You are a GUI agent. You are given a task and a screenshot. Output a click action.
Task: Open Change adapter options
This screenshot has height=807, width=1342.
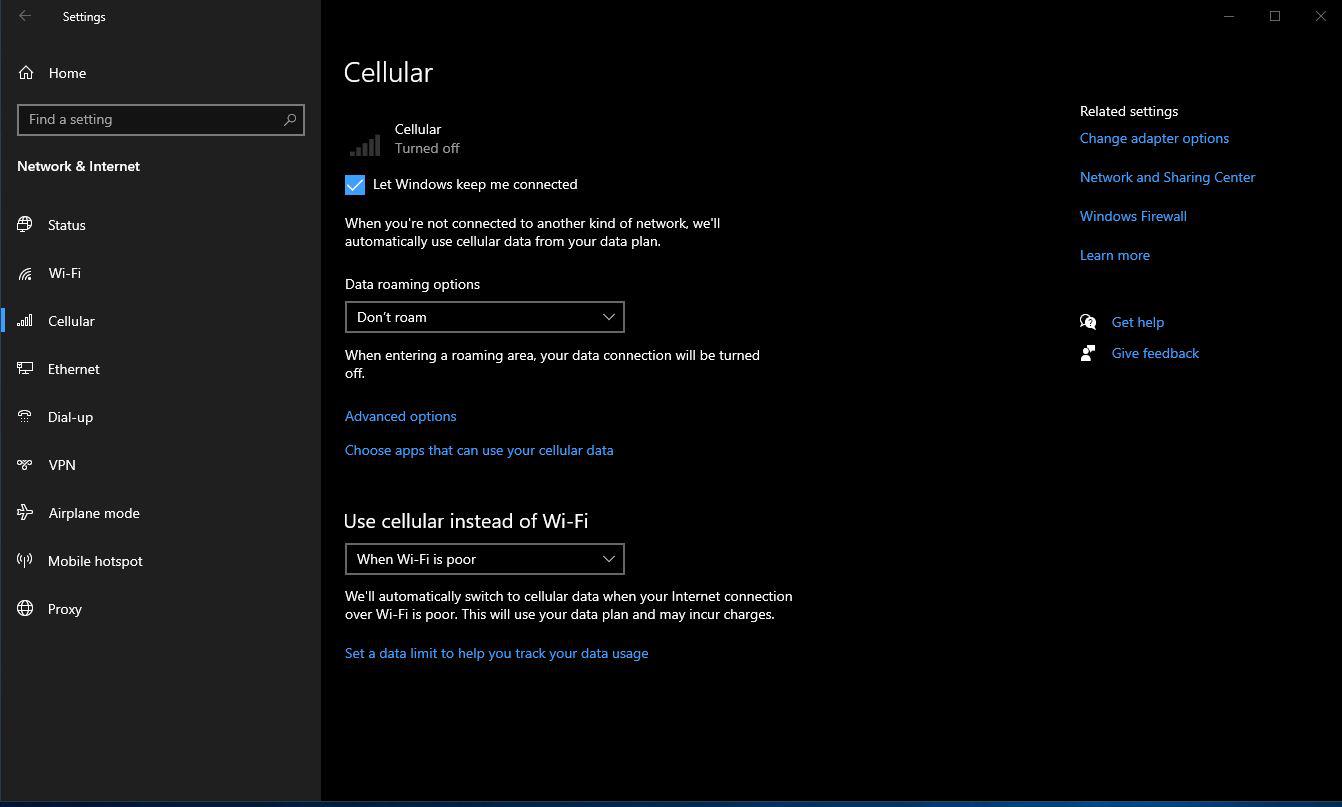pyautogui.click(x=1154, y=138)
